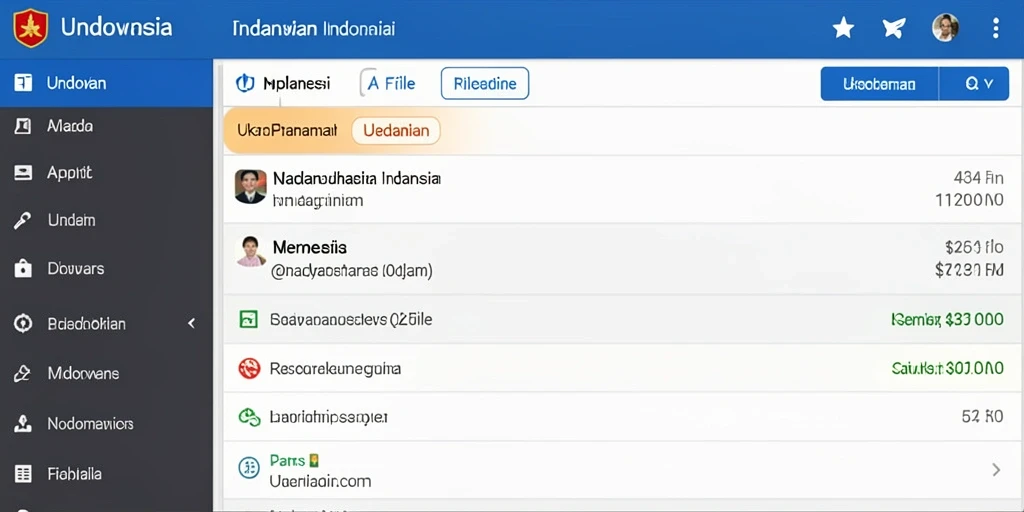The width and height of the screenshot is (1024, 512).
Task: Click the bird-shaped icon in top bar
Action: [x=893, y=28]
